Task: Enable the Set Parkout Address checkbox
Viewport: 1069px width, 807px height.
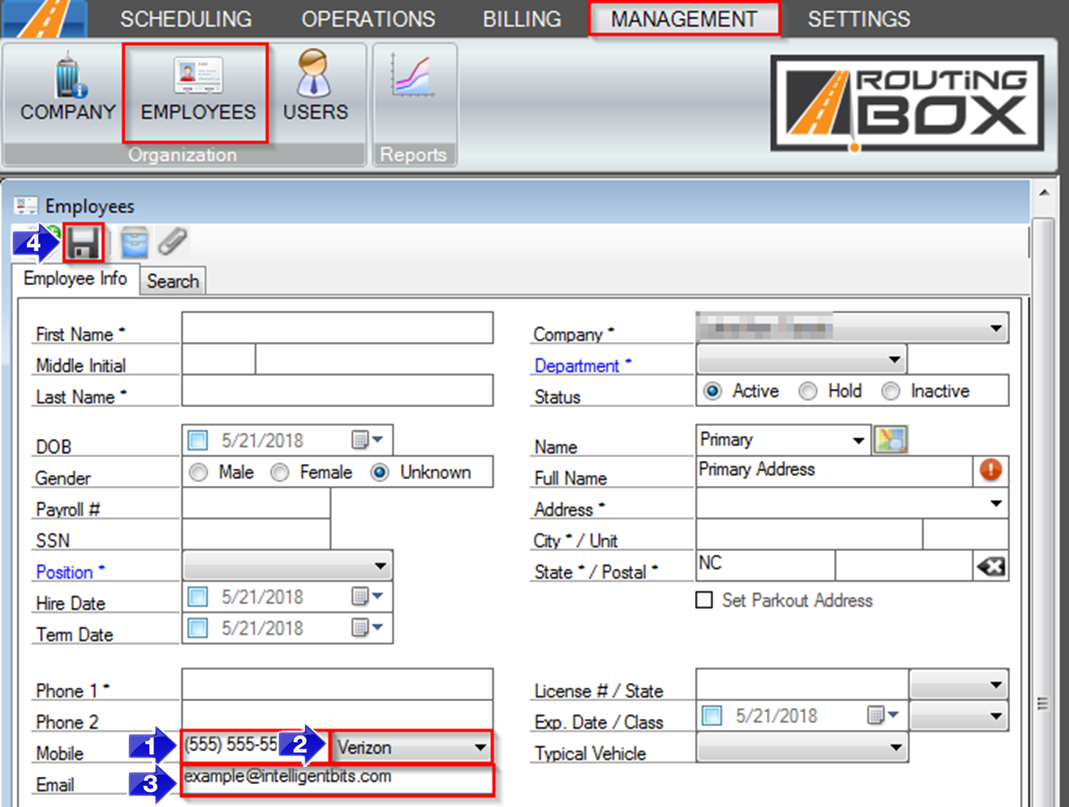Action: [704, 600]
